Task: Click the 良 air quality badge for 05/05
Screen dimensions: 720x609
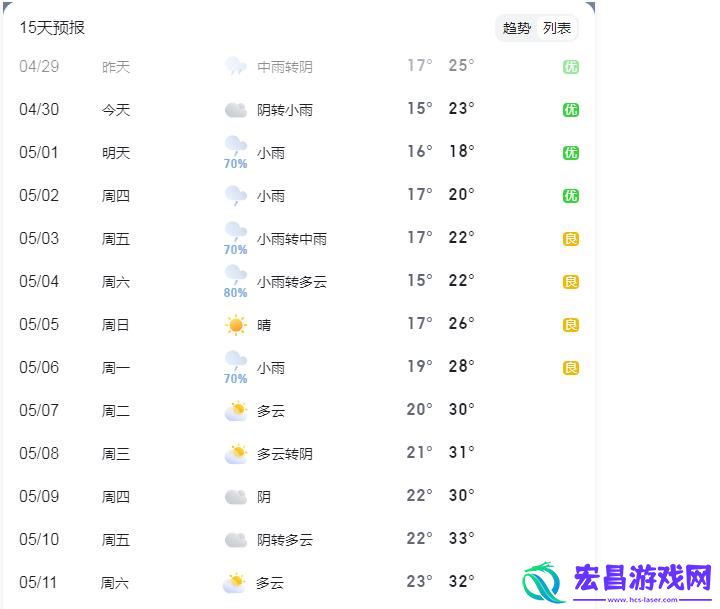Action: coord(571,325)
